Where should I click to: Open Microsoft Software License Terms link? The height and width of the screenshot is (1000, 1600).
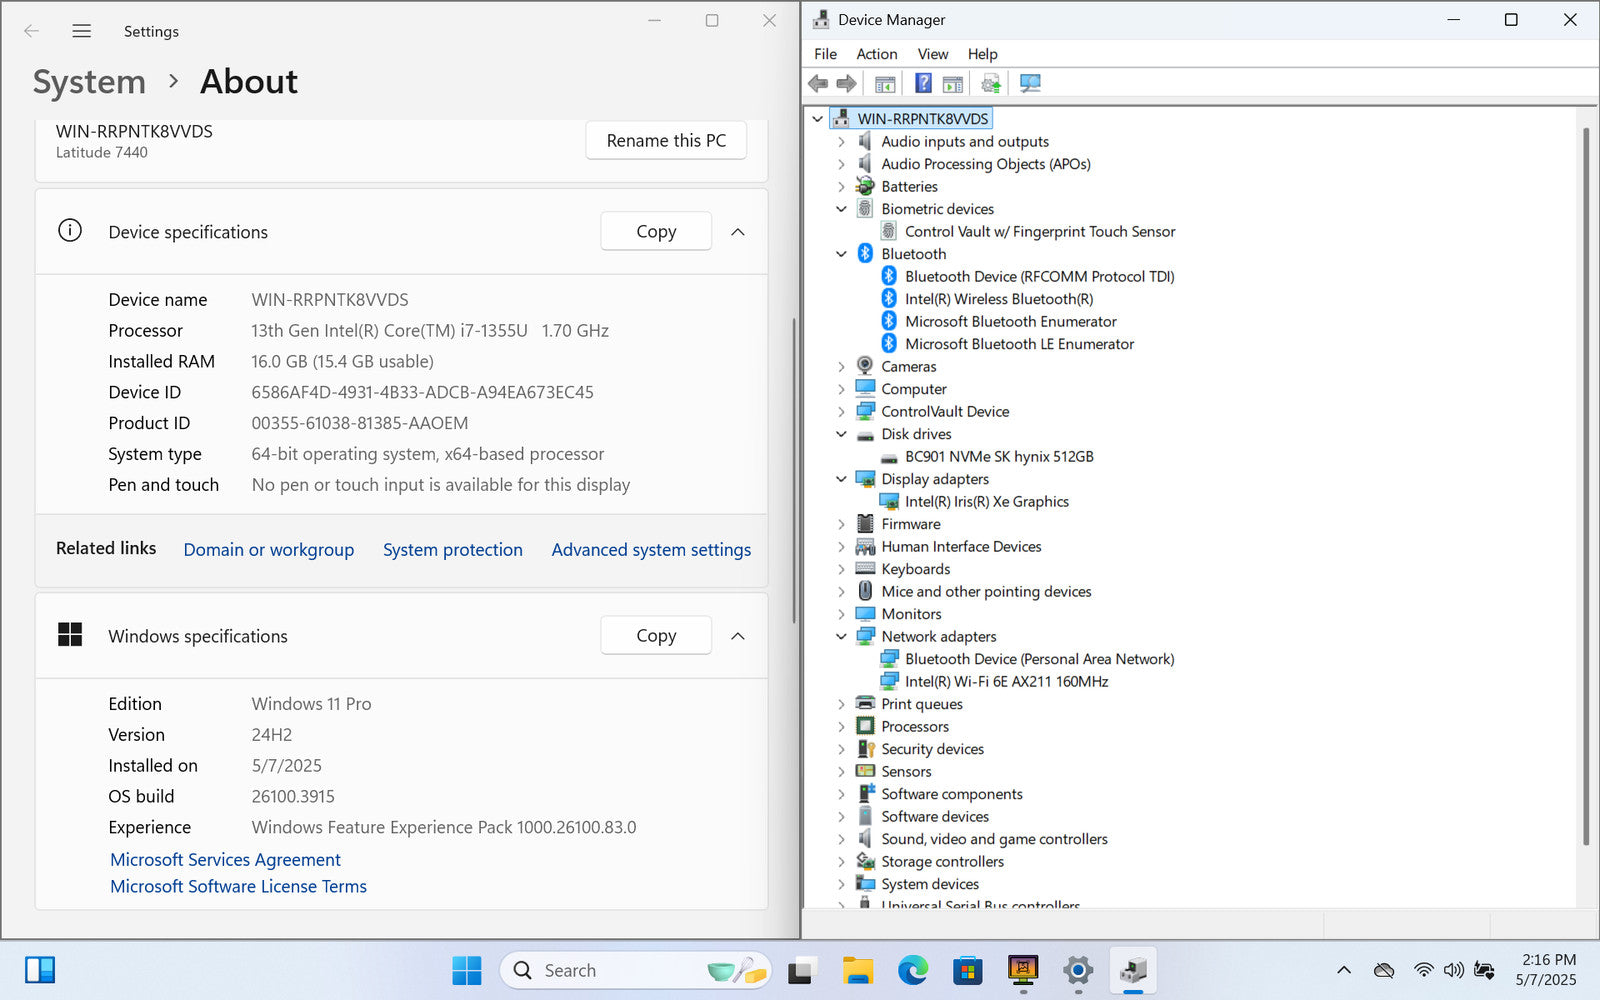[238, 886]
